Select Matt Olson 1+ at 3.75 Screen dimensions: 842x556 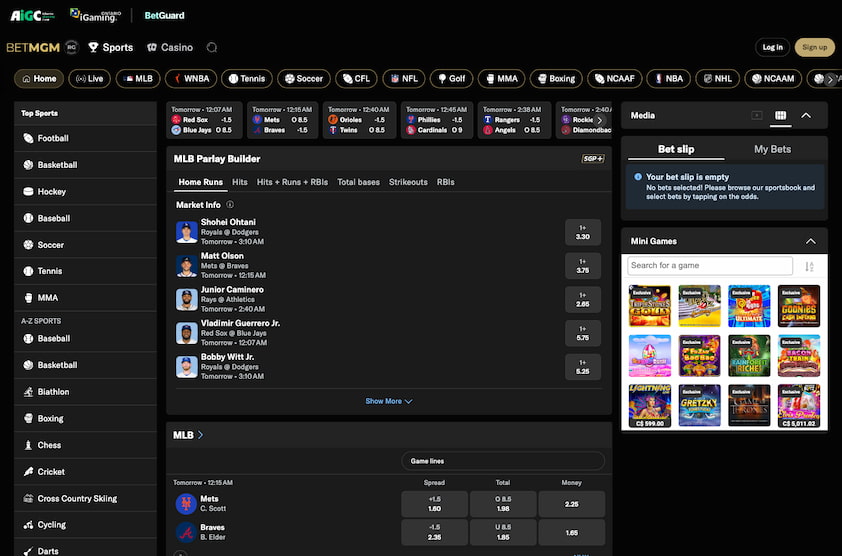click(583, 266)
